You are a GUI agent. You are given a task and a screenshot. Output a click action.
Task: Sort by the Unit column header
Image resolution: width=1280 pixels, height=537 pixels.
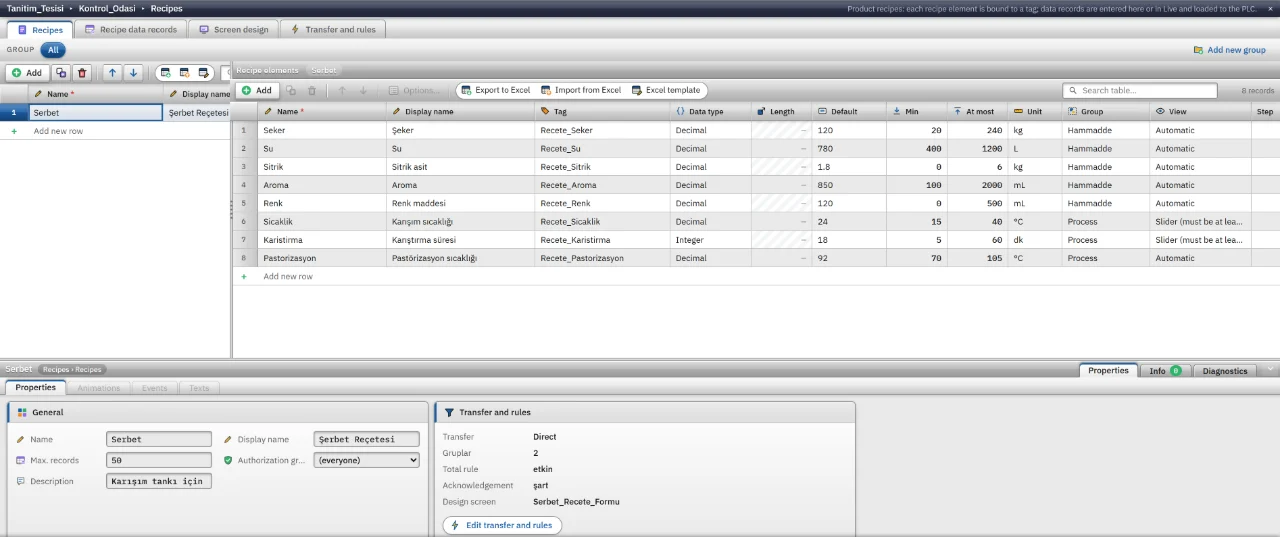(x=1034, y=111)
